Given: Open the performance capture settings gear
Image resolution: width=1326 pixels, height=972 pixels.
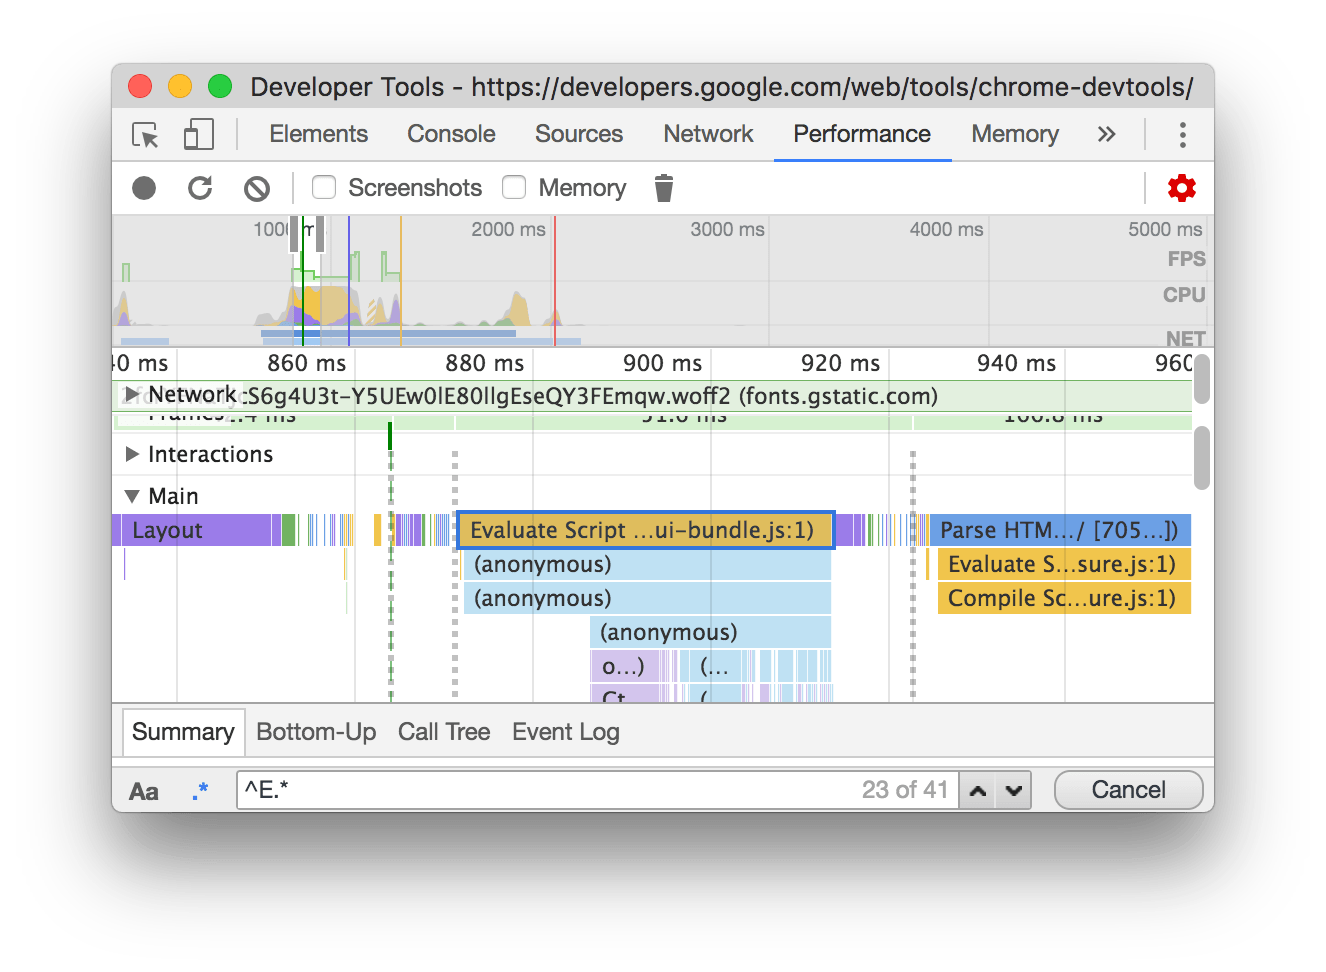Looking at the screenshot, I should (1180, 188).
